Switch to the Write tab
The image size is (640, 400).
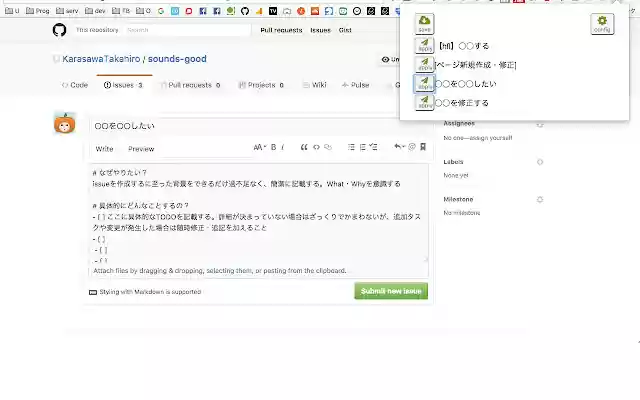pyautogui.click(x=104, y=149)
